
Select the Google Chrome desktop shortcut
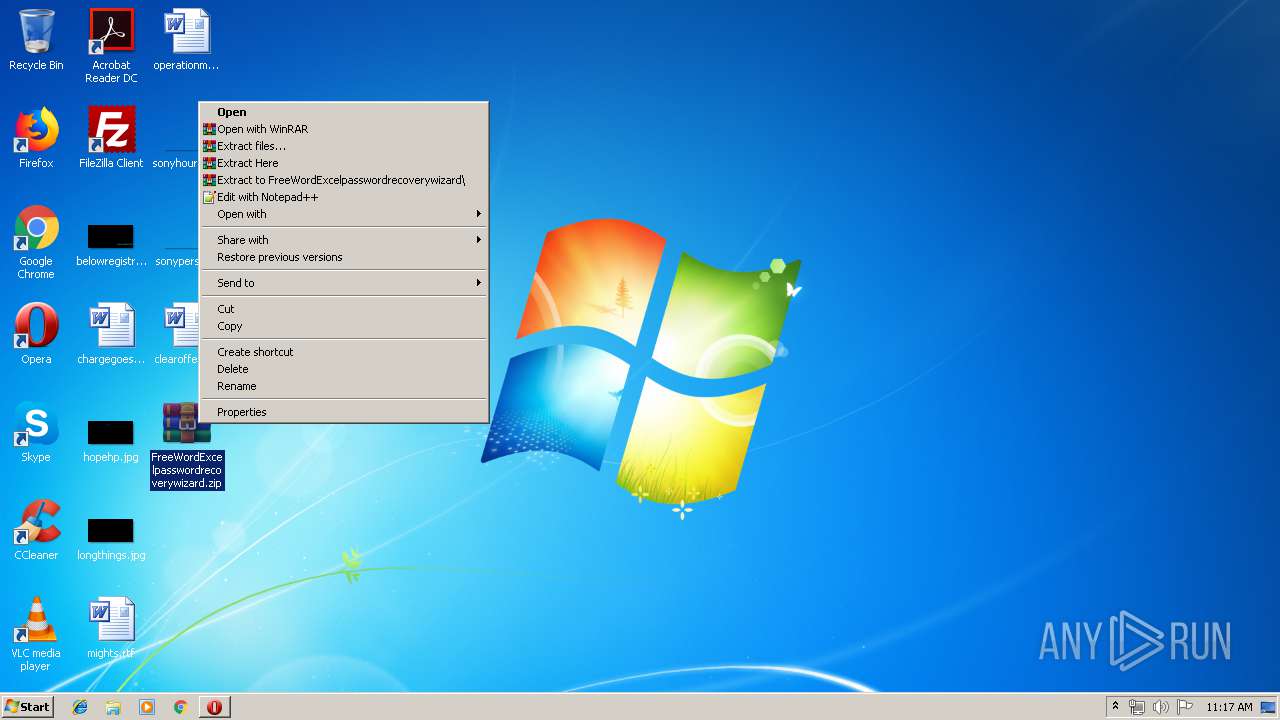coord(36,243)
